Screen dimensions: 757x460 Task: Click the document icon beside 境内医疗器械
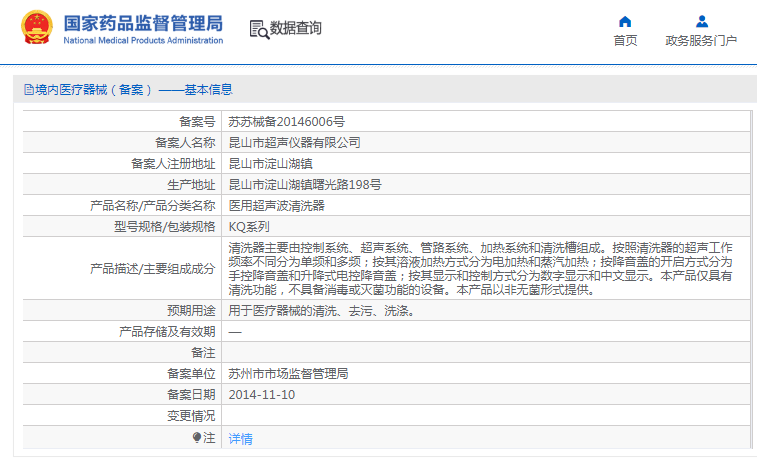point(28,90)
